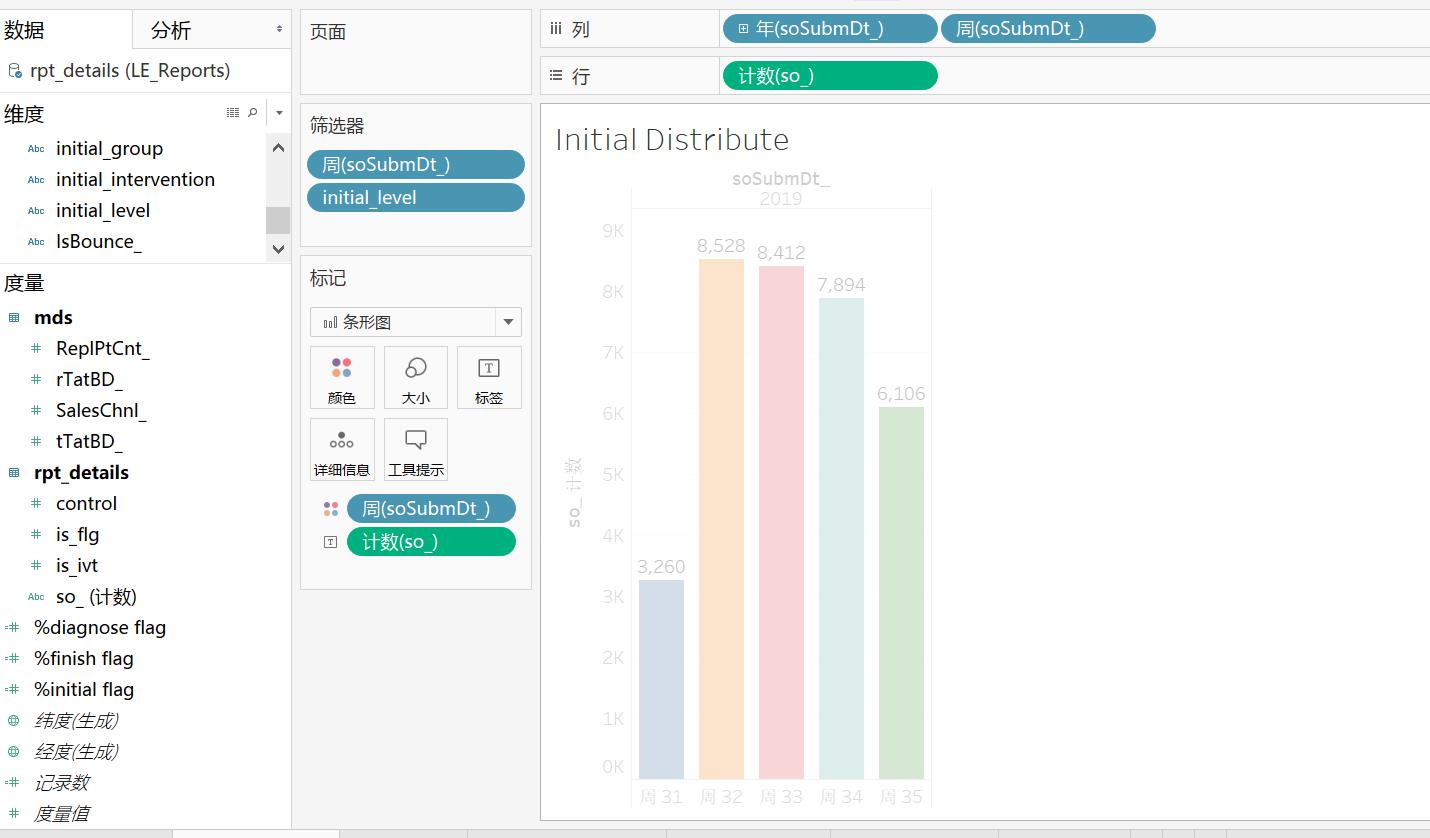Click the Abc icon beside so_ (计数)
Image resolution: width=1430 pixels, height=838 pixels.
point(36,597)
